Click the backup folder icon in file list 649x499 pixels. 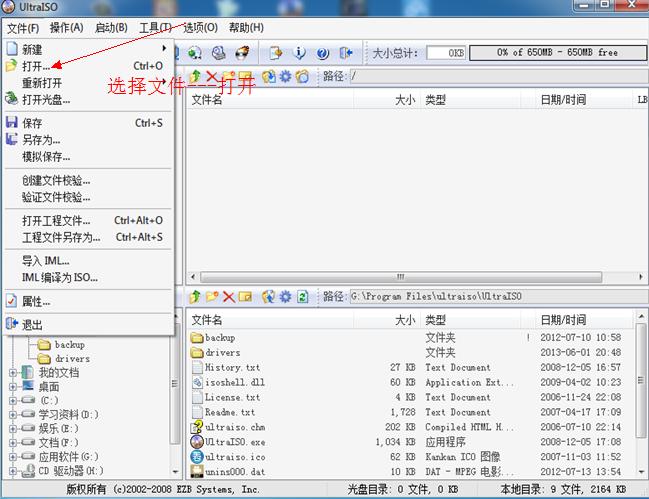pyautogui.click(x=197, y=337)
